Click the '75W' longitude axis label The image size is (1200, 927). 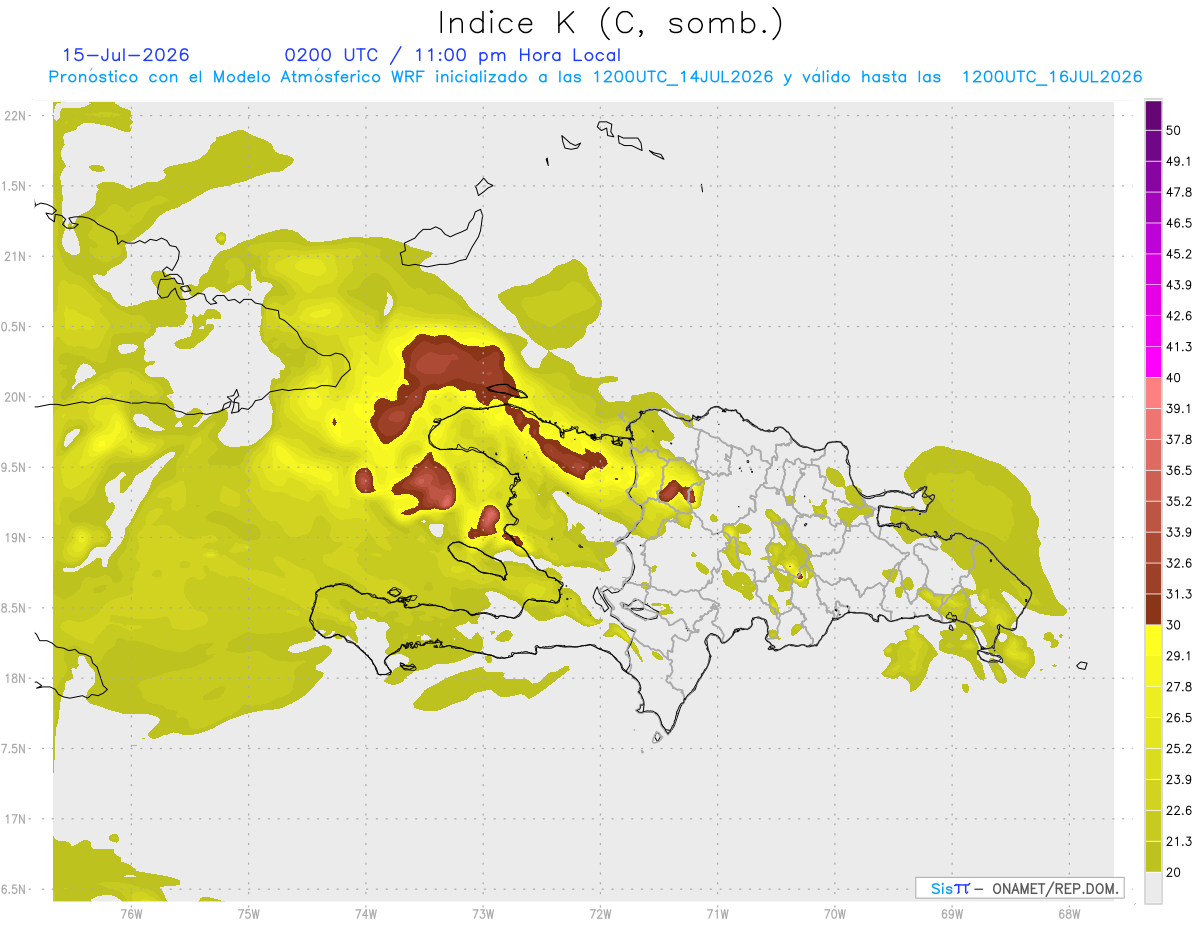coord(248,913)
